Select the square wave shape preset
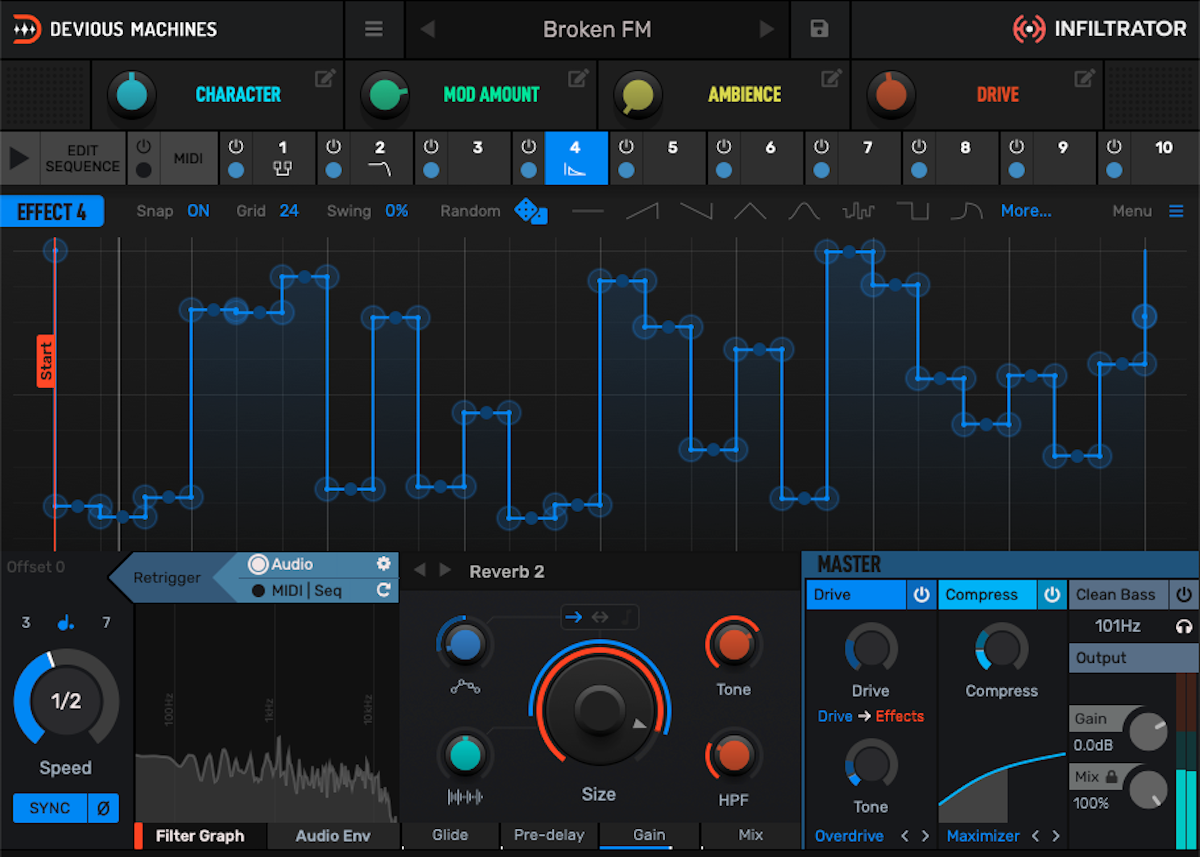Screen dimensions: 1200x857 pyautogui.click(x=912, y=211)
